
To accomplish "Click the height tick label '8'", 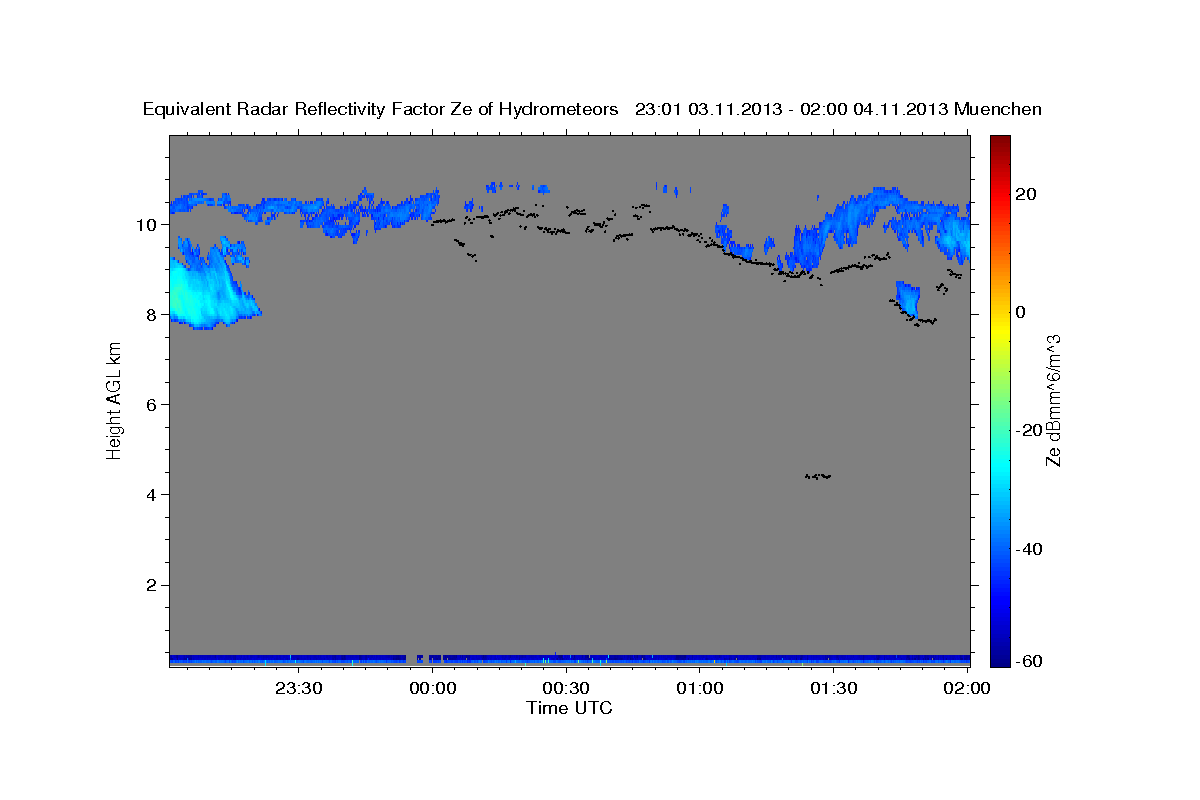I will (x=150, y=314).
